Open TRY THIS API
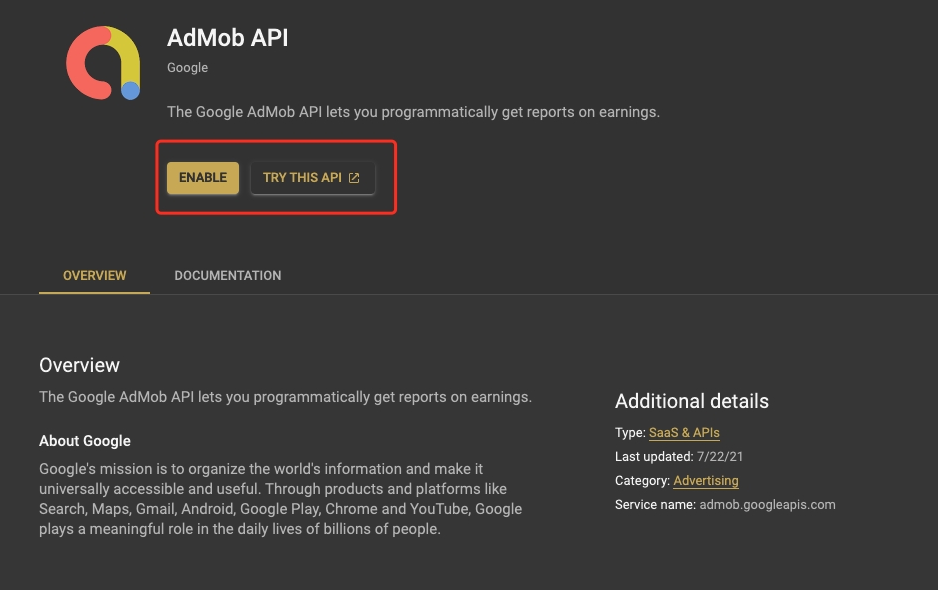The image size is (938, 590). pyautogui.click(x=305, y=177)
